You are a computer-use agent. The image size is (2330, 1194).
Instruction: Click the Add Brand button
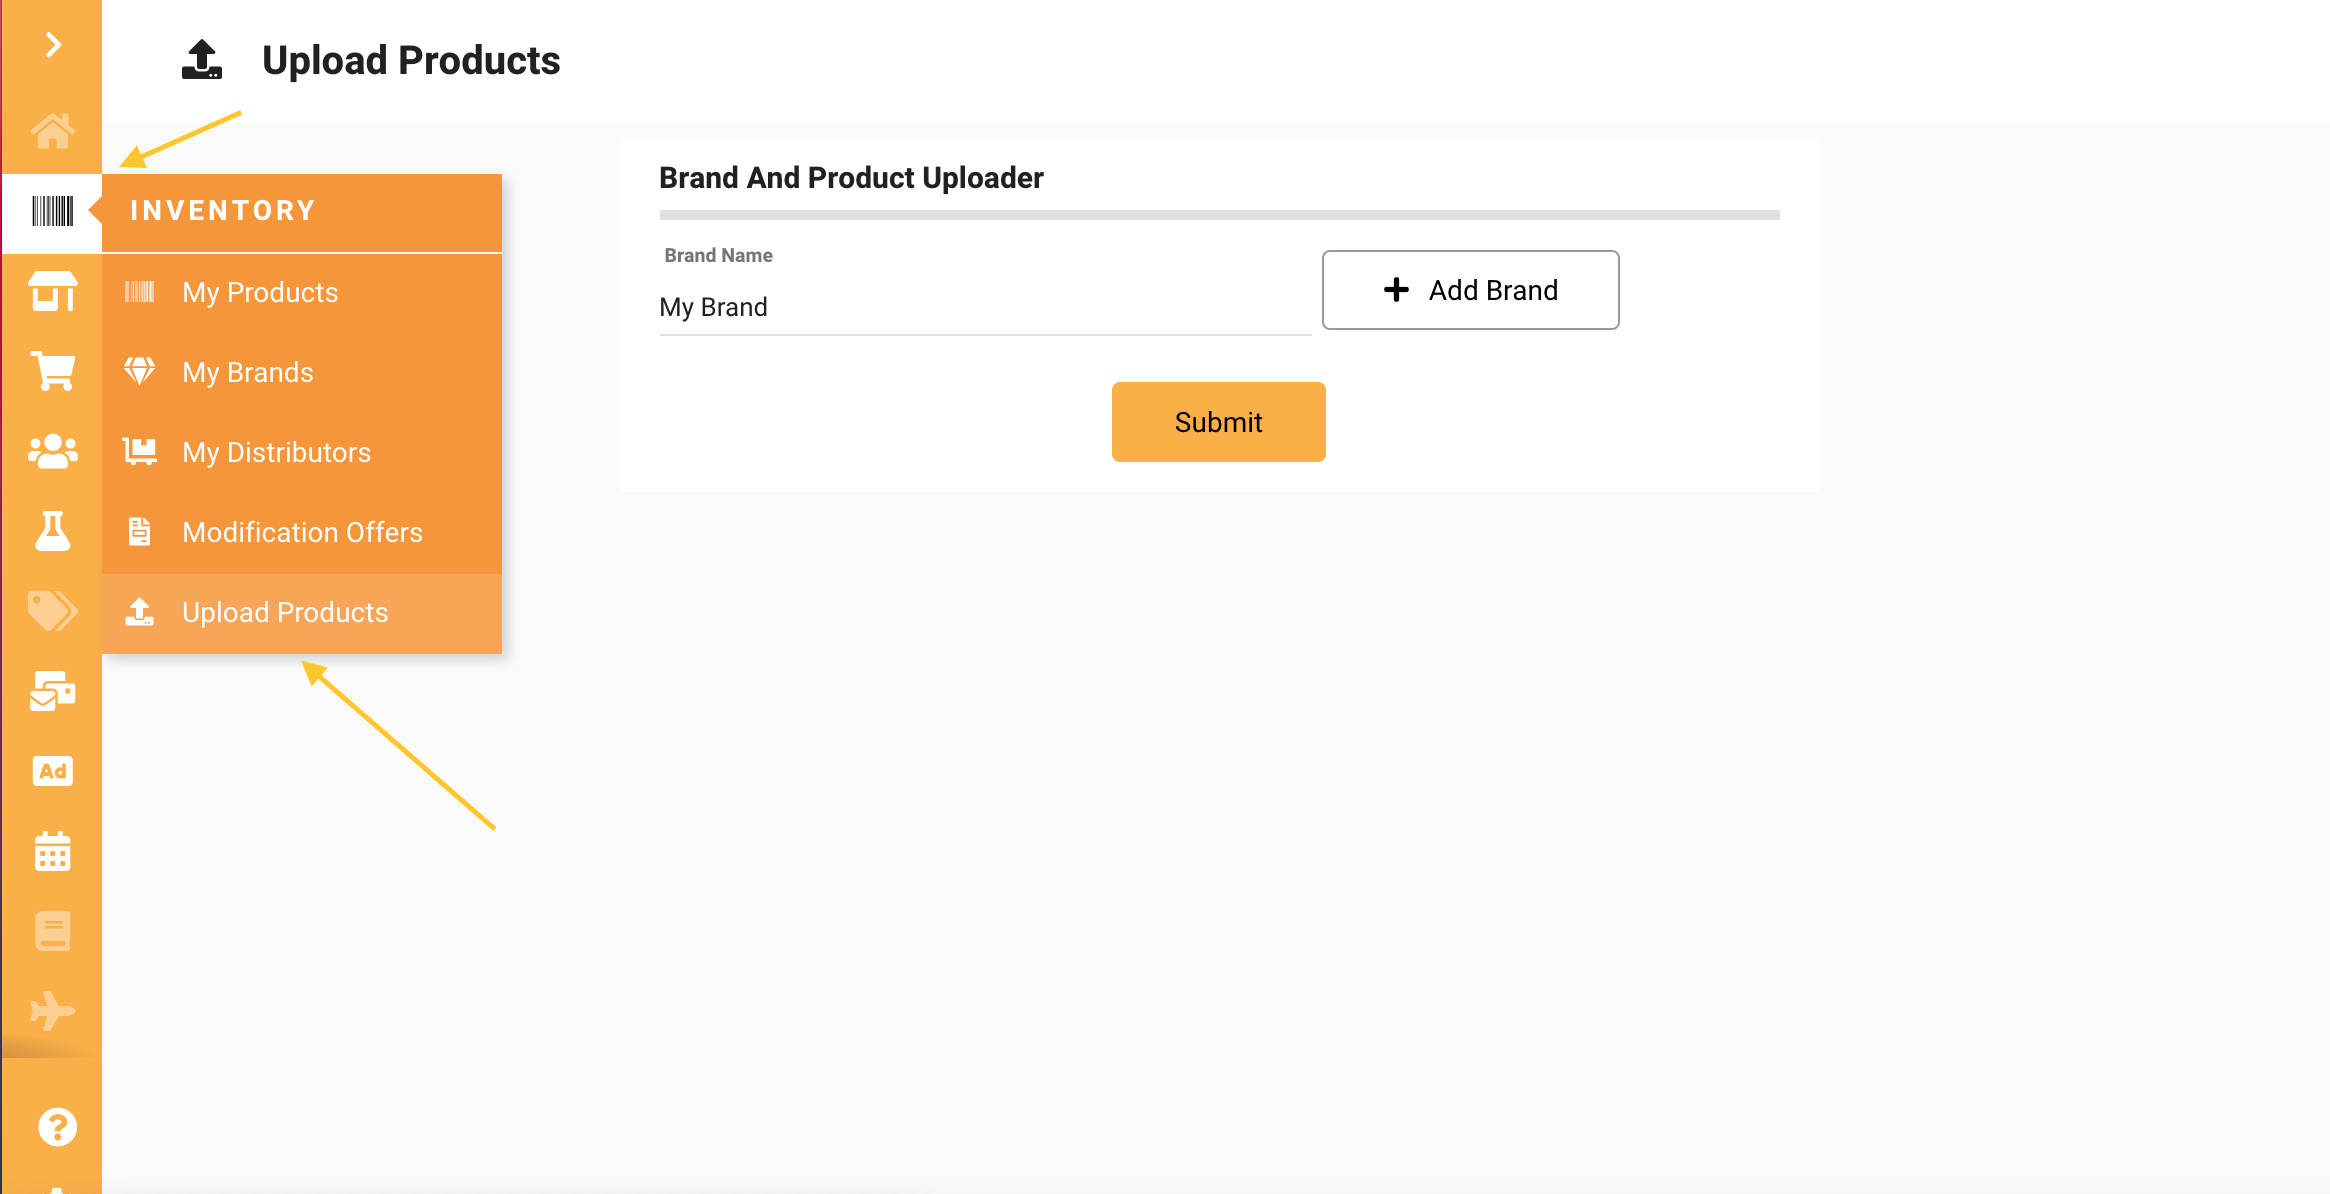[x=1470, y=290]
